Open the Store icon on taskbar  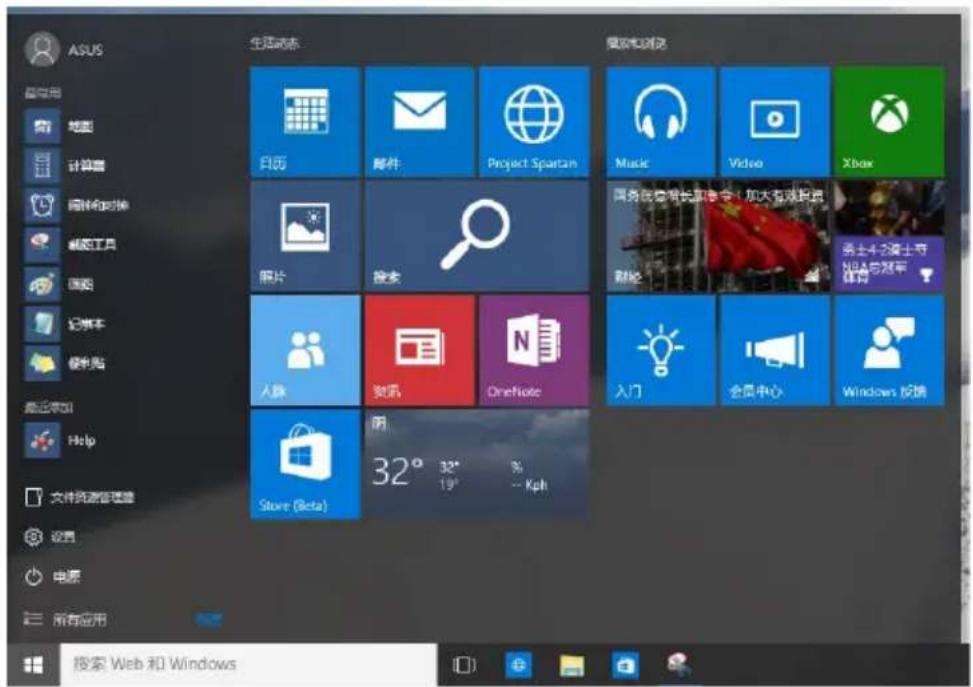click(625, 665)
